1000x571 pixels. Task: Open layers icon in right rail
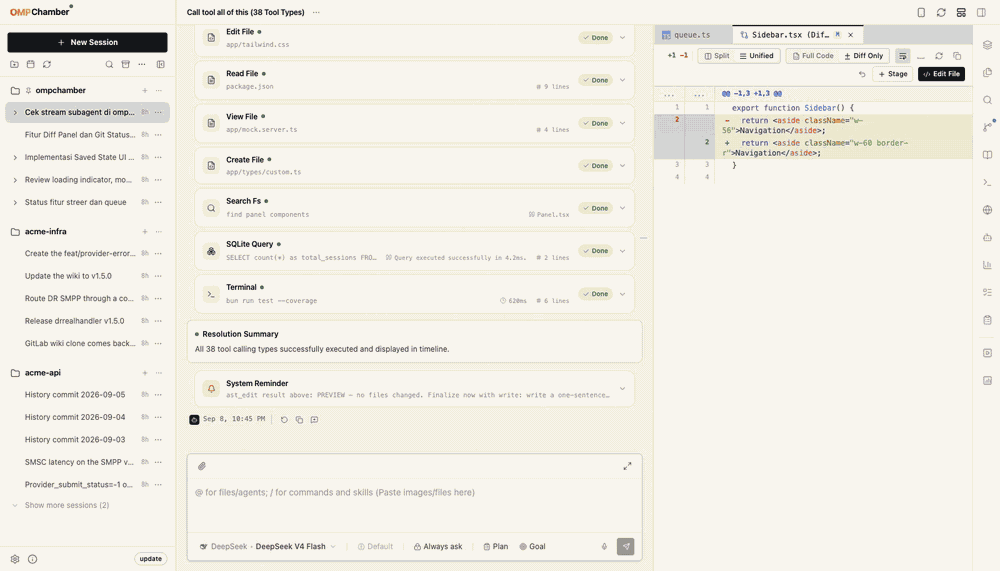point(987,45)
